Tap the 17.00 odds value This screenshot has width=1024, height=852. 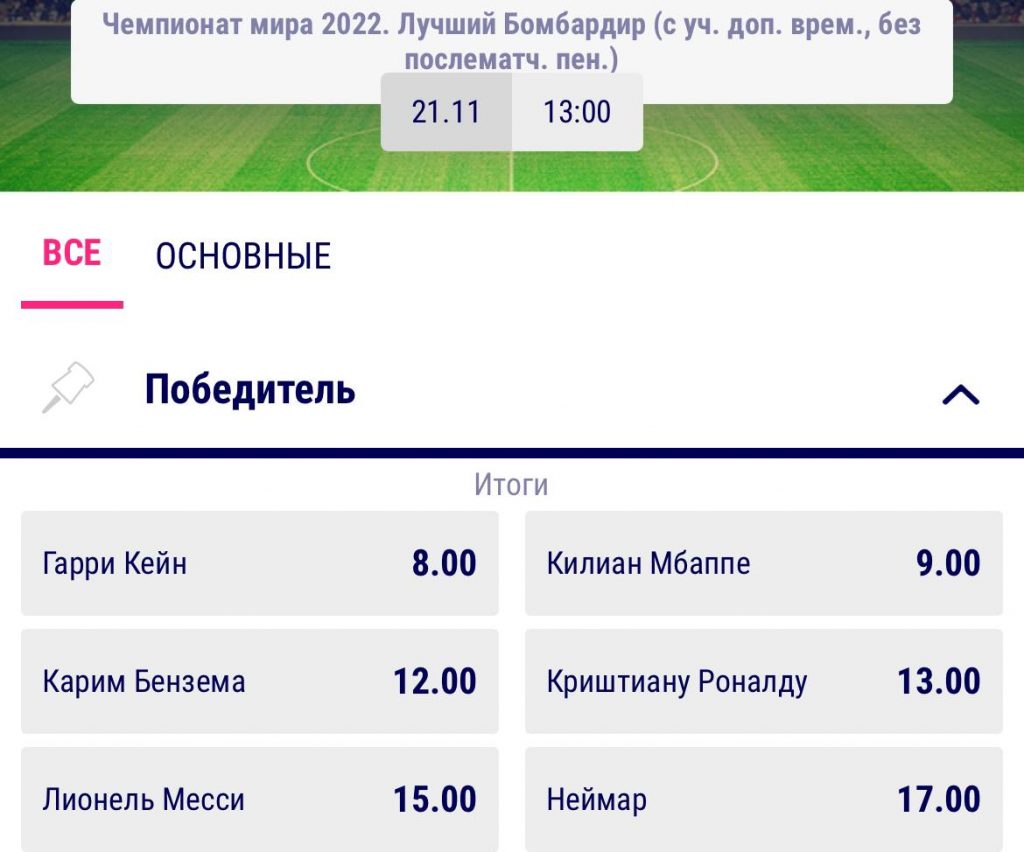[x=938, y=800]
